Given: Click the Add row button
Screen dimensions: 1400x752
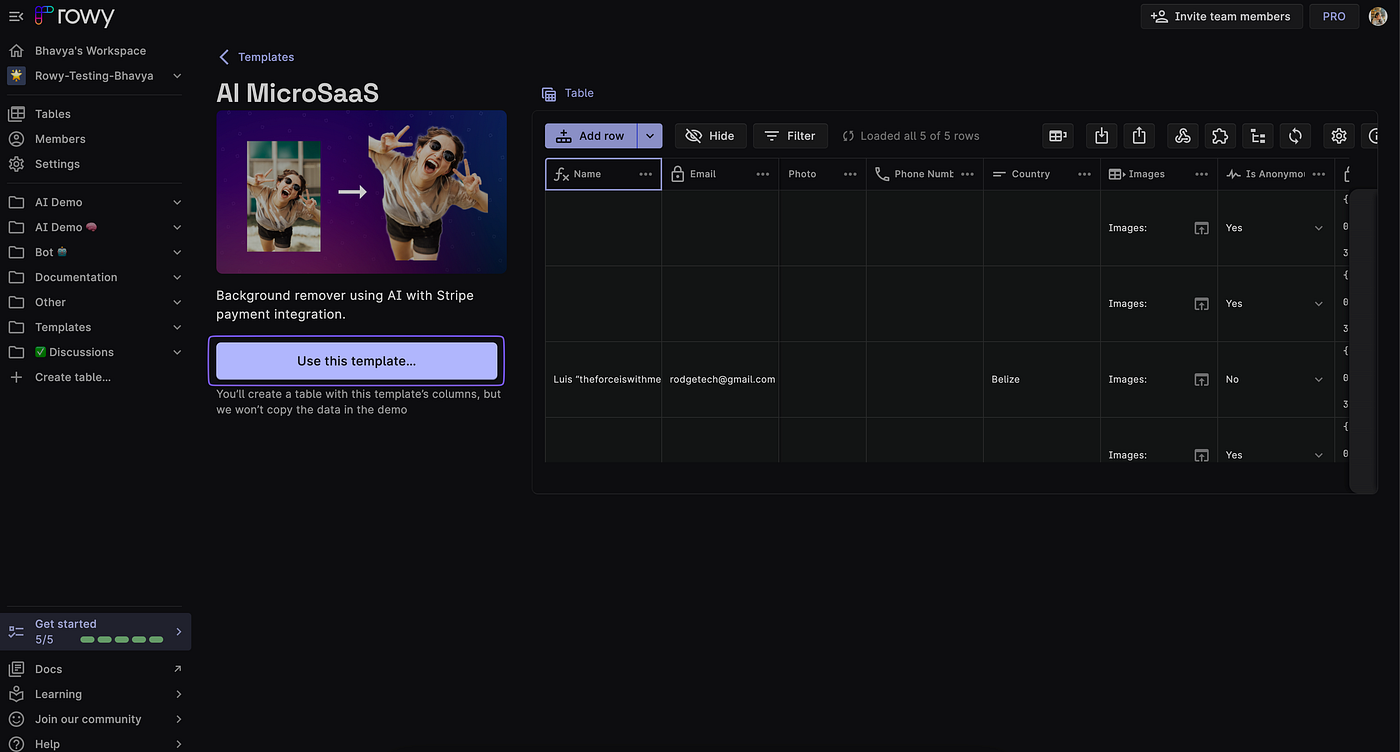Looking at the screenshot, I should [591, 136].
